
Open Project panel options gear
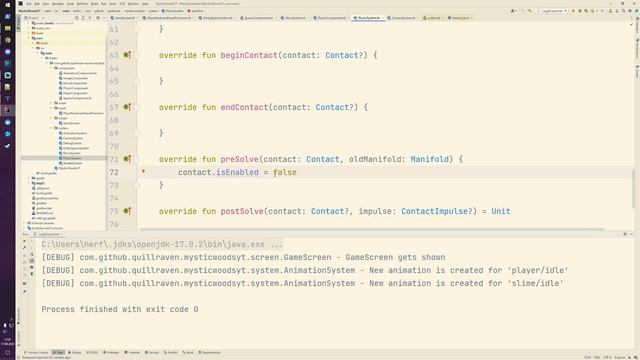[x=98, y=18]
